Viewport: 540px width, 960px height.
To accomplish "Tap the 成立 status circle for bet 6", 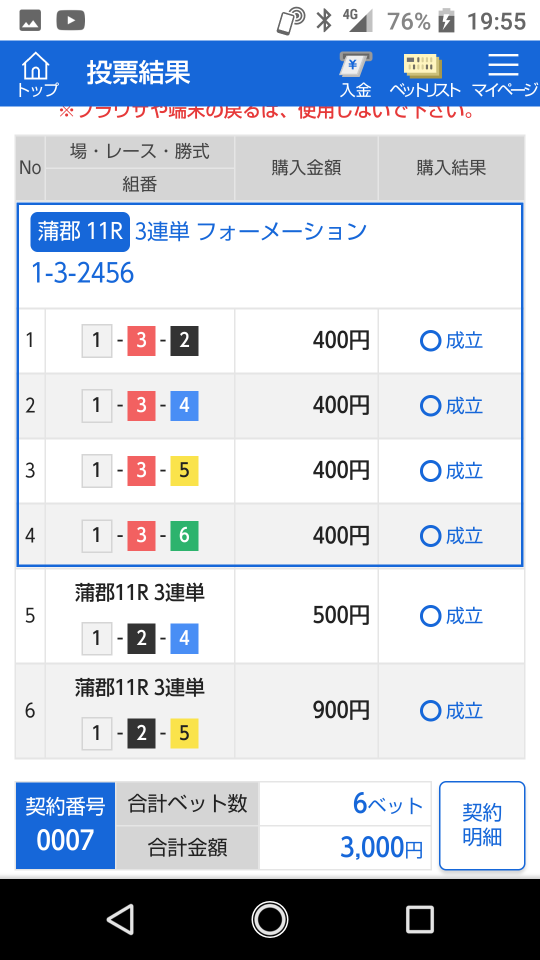I will click(430, 711).
